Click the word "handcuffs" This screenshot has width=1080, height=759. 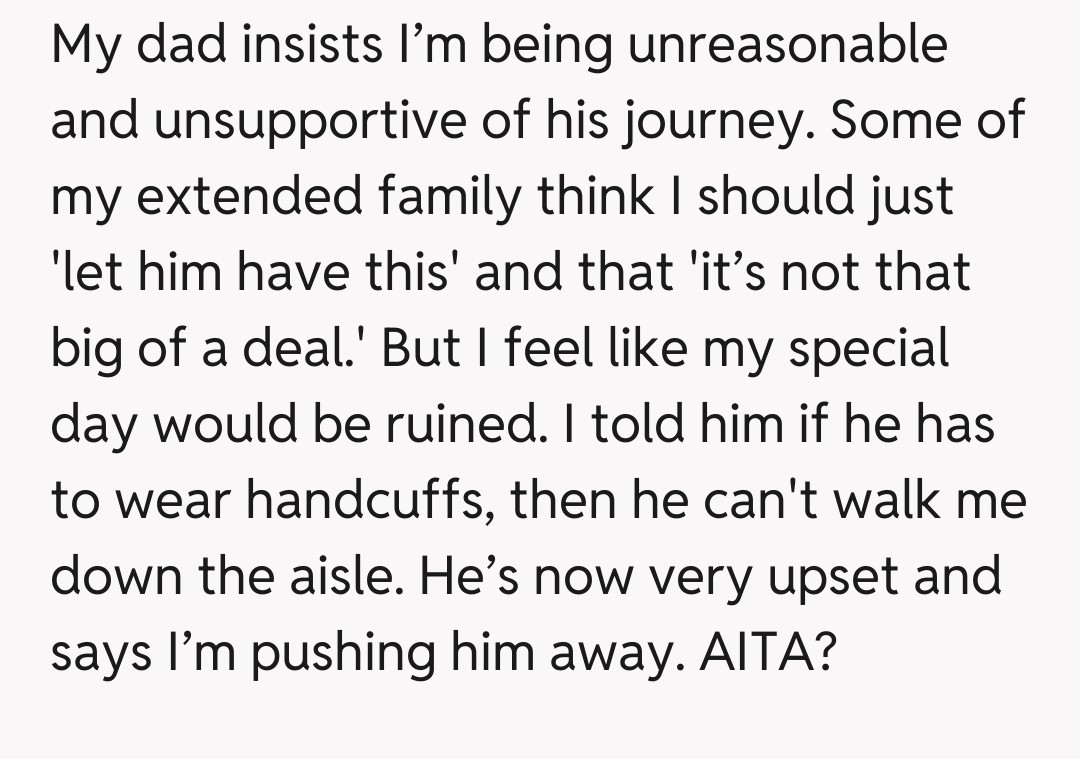click(370, 500)
